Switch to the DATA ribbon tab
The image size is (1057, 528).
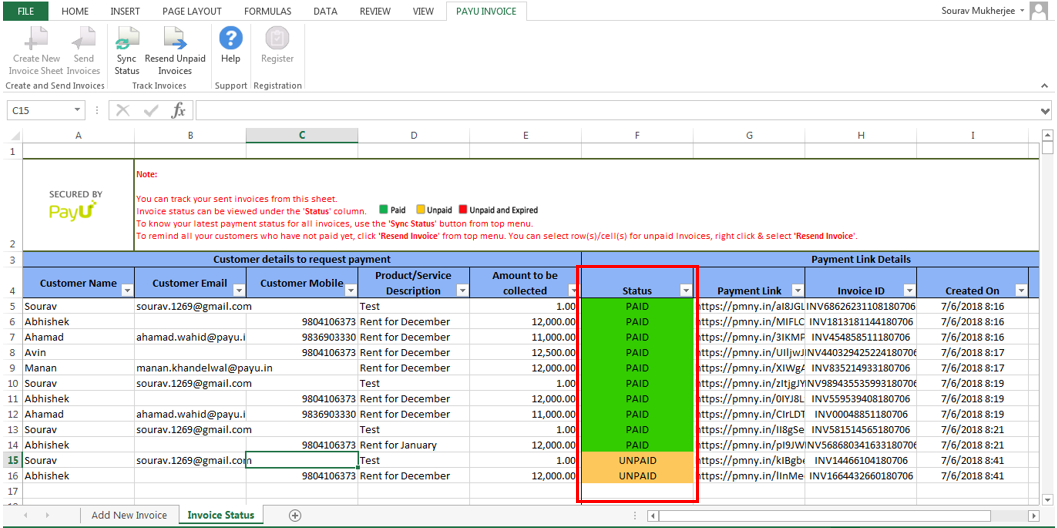pos(326,11)
